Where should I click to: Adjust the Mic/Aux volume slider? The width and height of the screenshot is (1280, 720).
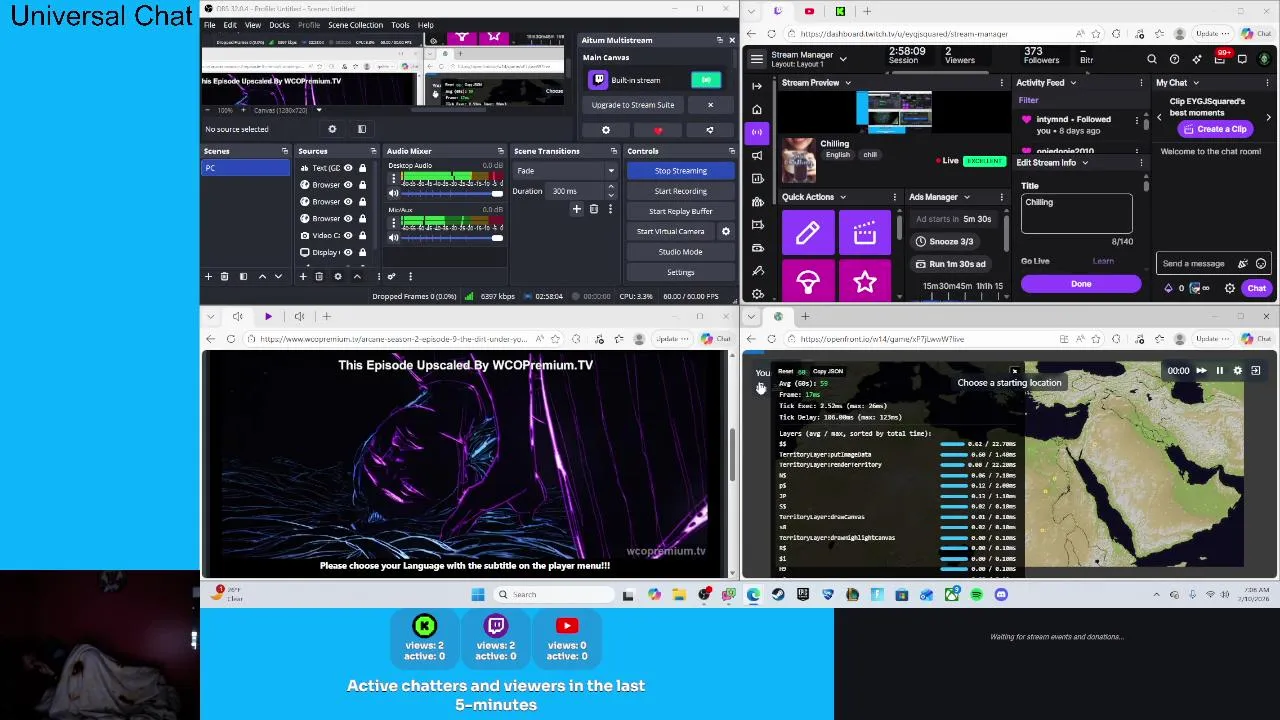point(450,237)
